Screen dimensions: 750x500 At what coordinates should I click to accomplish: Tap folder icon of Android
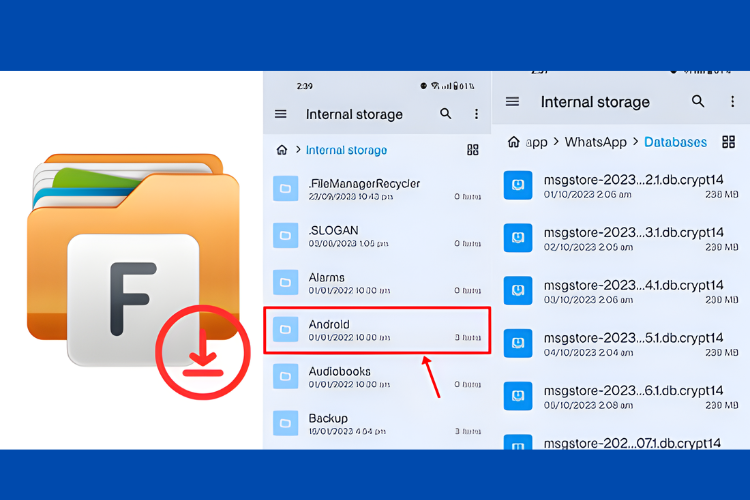point(286,329)
